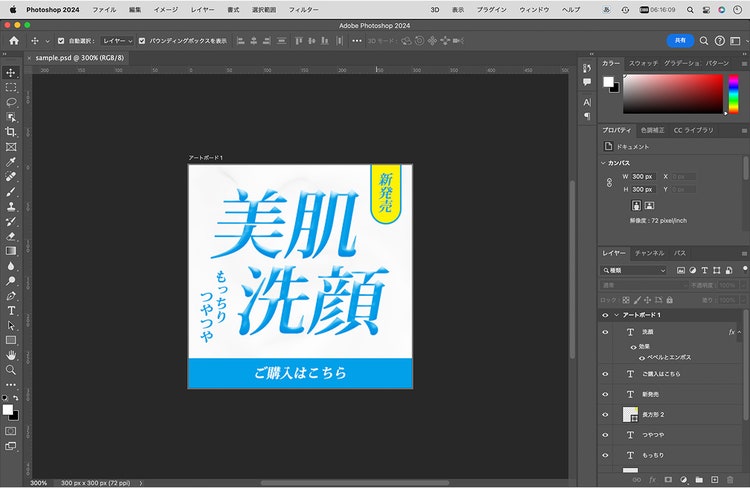
Task: Select the Path Selection tool
Action: pyautogui.click(x=11, y=325)
